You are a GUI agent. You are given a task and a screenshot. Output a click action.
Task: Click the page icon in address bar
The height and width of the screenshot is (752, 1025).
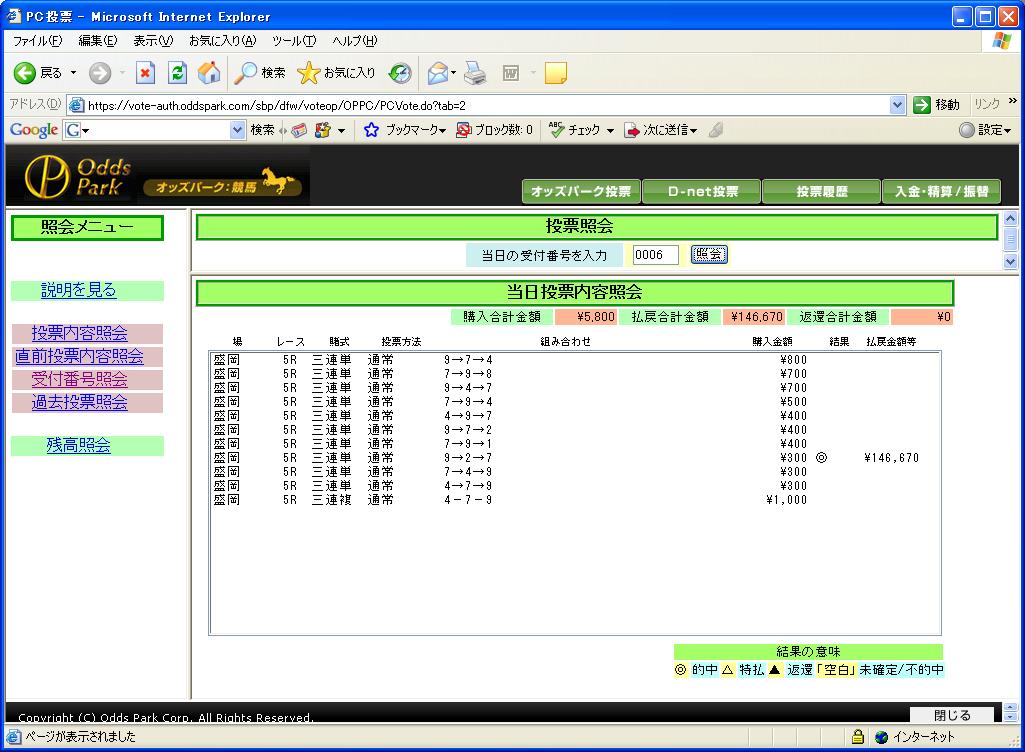pos(76,105)
